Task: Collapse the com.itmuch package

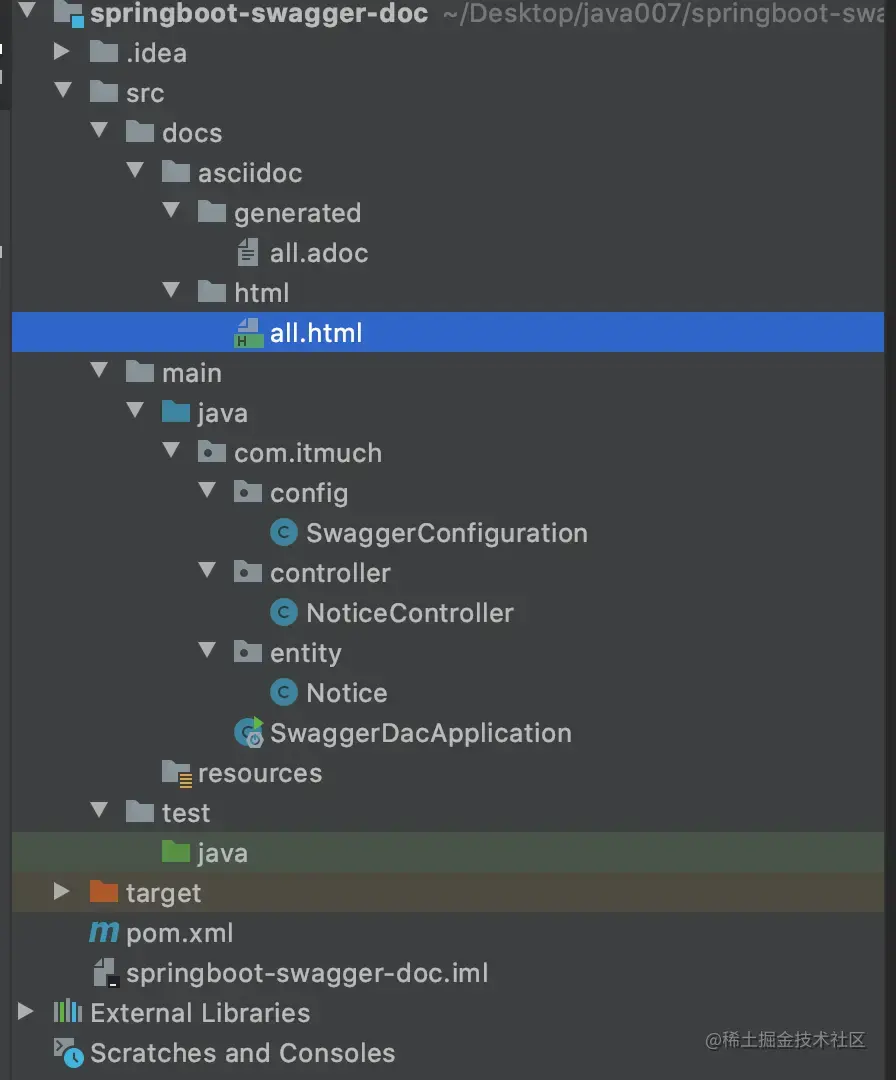Action: [x=171, y=452]
